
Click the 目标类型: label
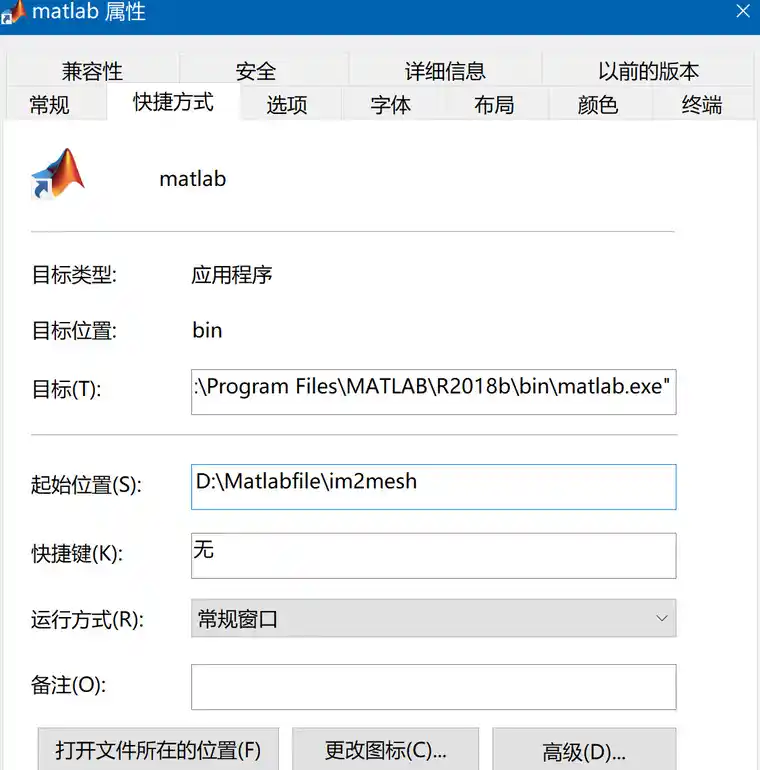pos(74,275)
